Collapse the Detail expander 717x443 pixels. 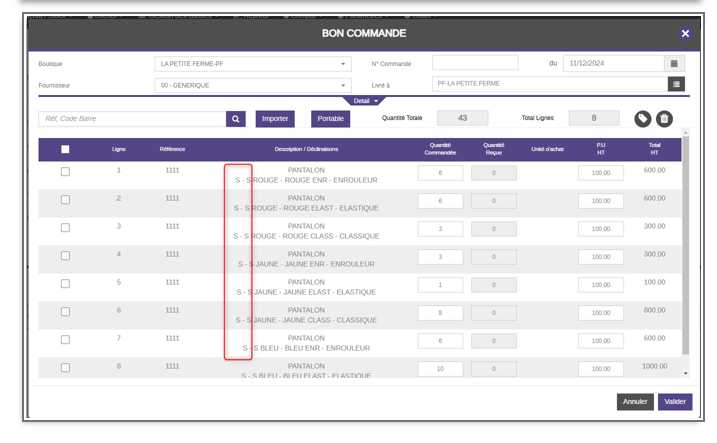click(364, 101)
